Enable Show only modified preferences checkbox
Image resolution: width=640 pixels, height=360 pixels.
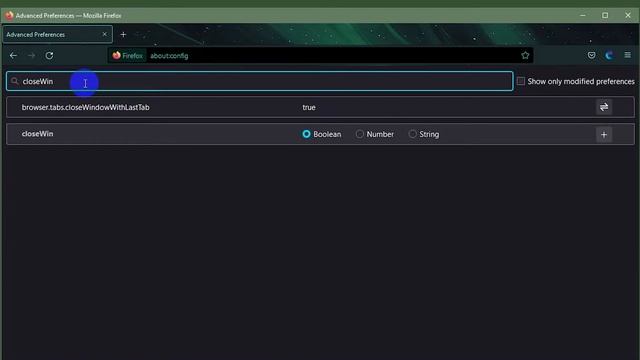pos(521,81)
